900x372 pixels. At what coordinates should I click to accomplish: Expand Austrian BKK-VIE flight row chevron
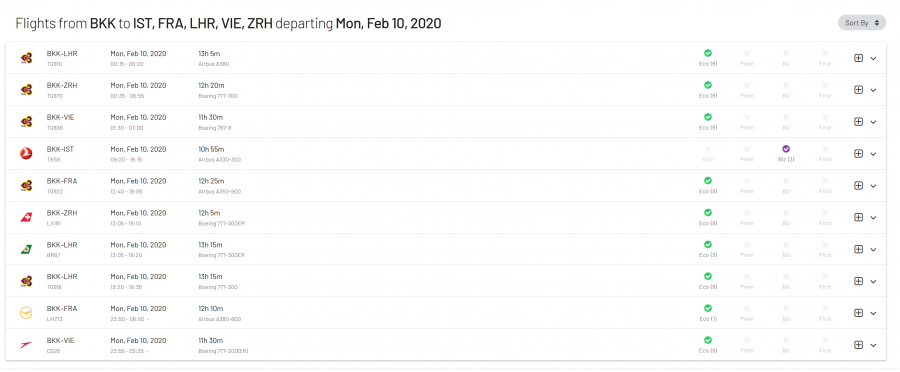873,345
